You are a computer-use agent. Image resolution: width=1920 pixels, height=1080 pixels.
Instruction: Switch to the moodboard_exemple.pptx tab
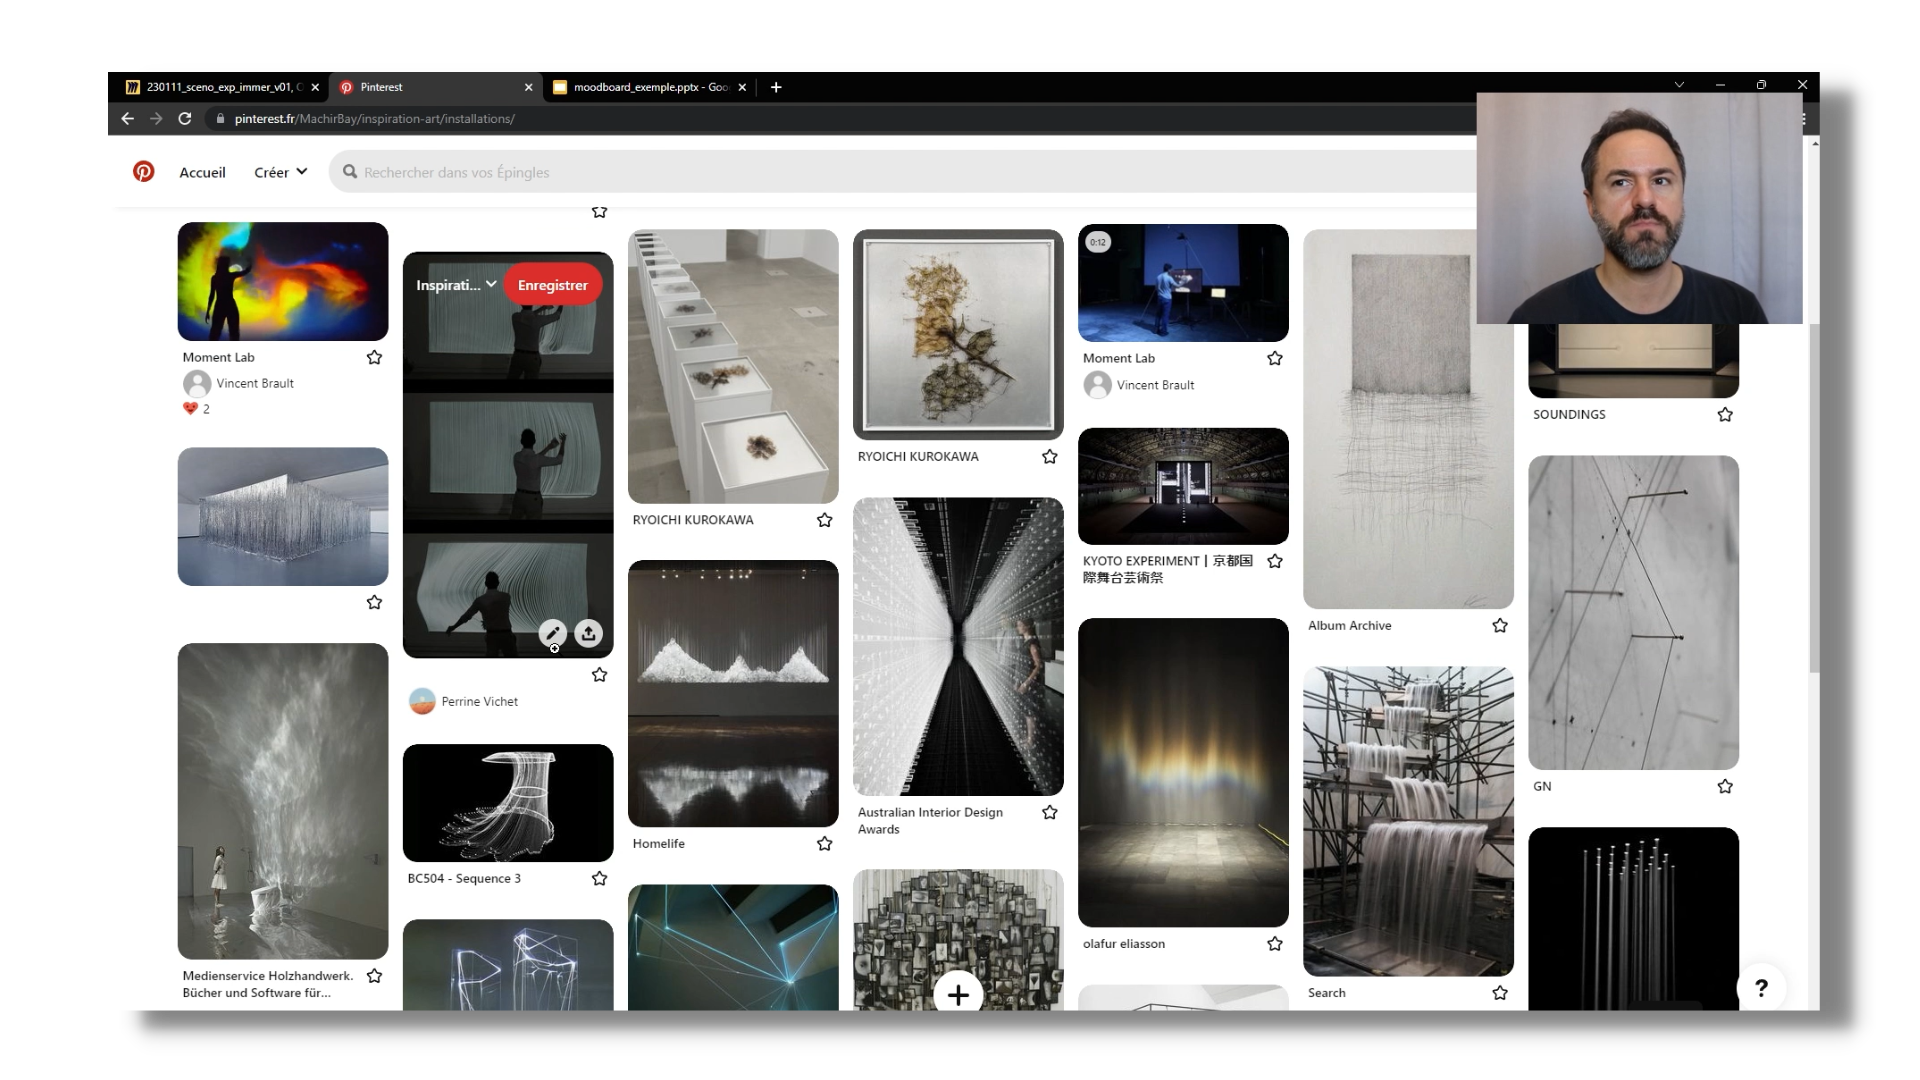pyautogui.click(x=648, y=87)
